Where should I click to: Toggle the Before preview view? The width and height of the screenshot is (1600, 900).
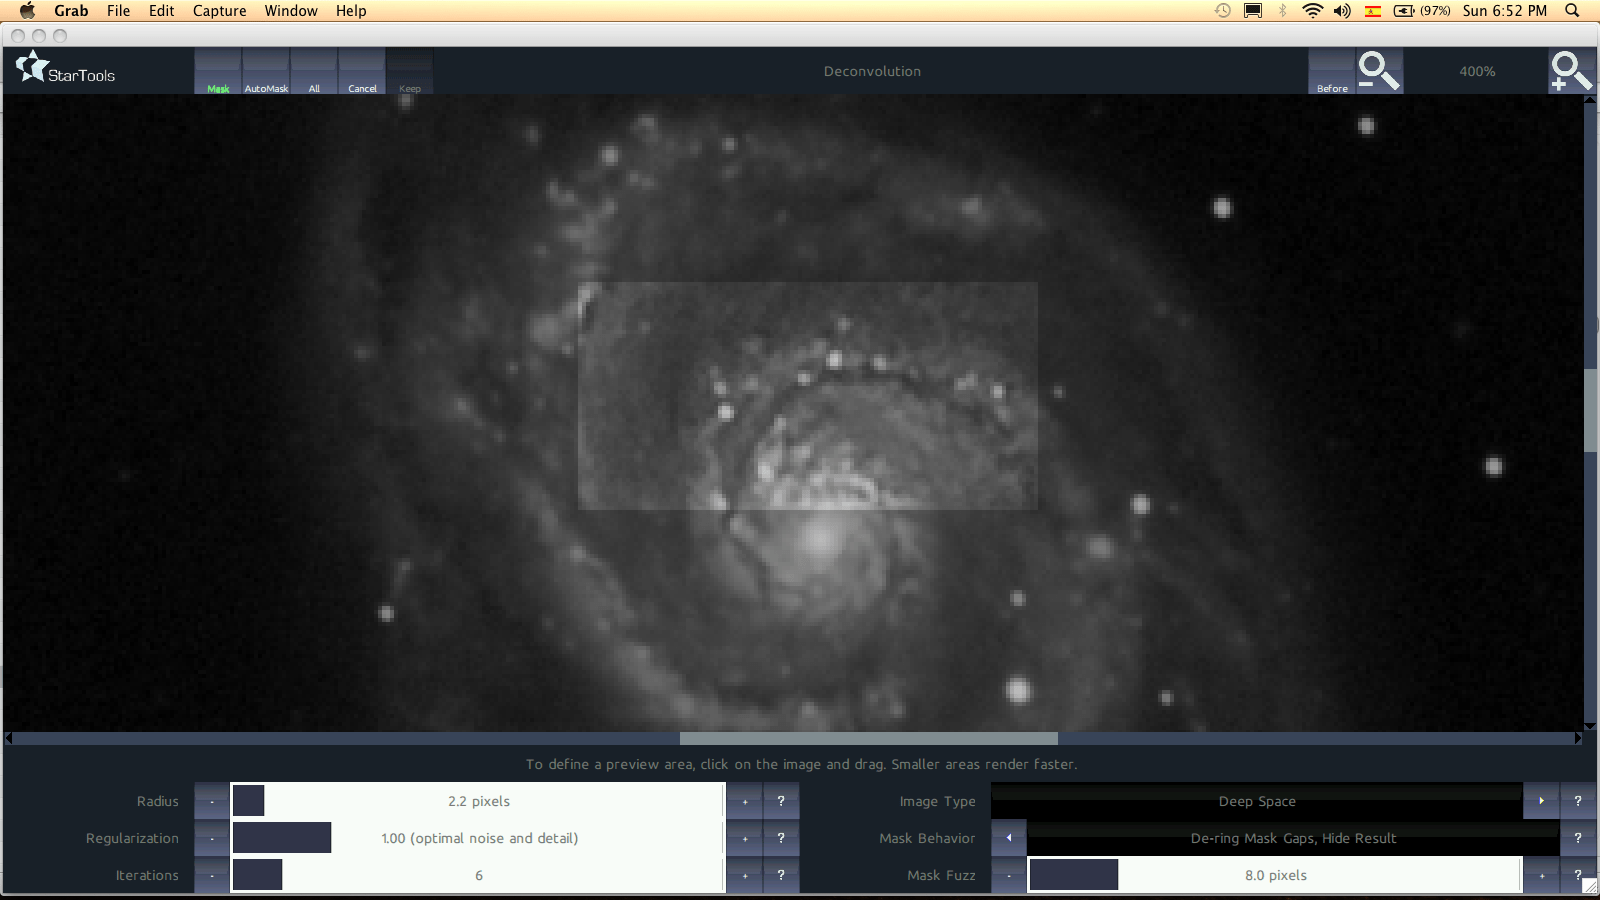click(1332, 72)
